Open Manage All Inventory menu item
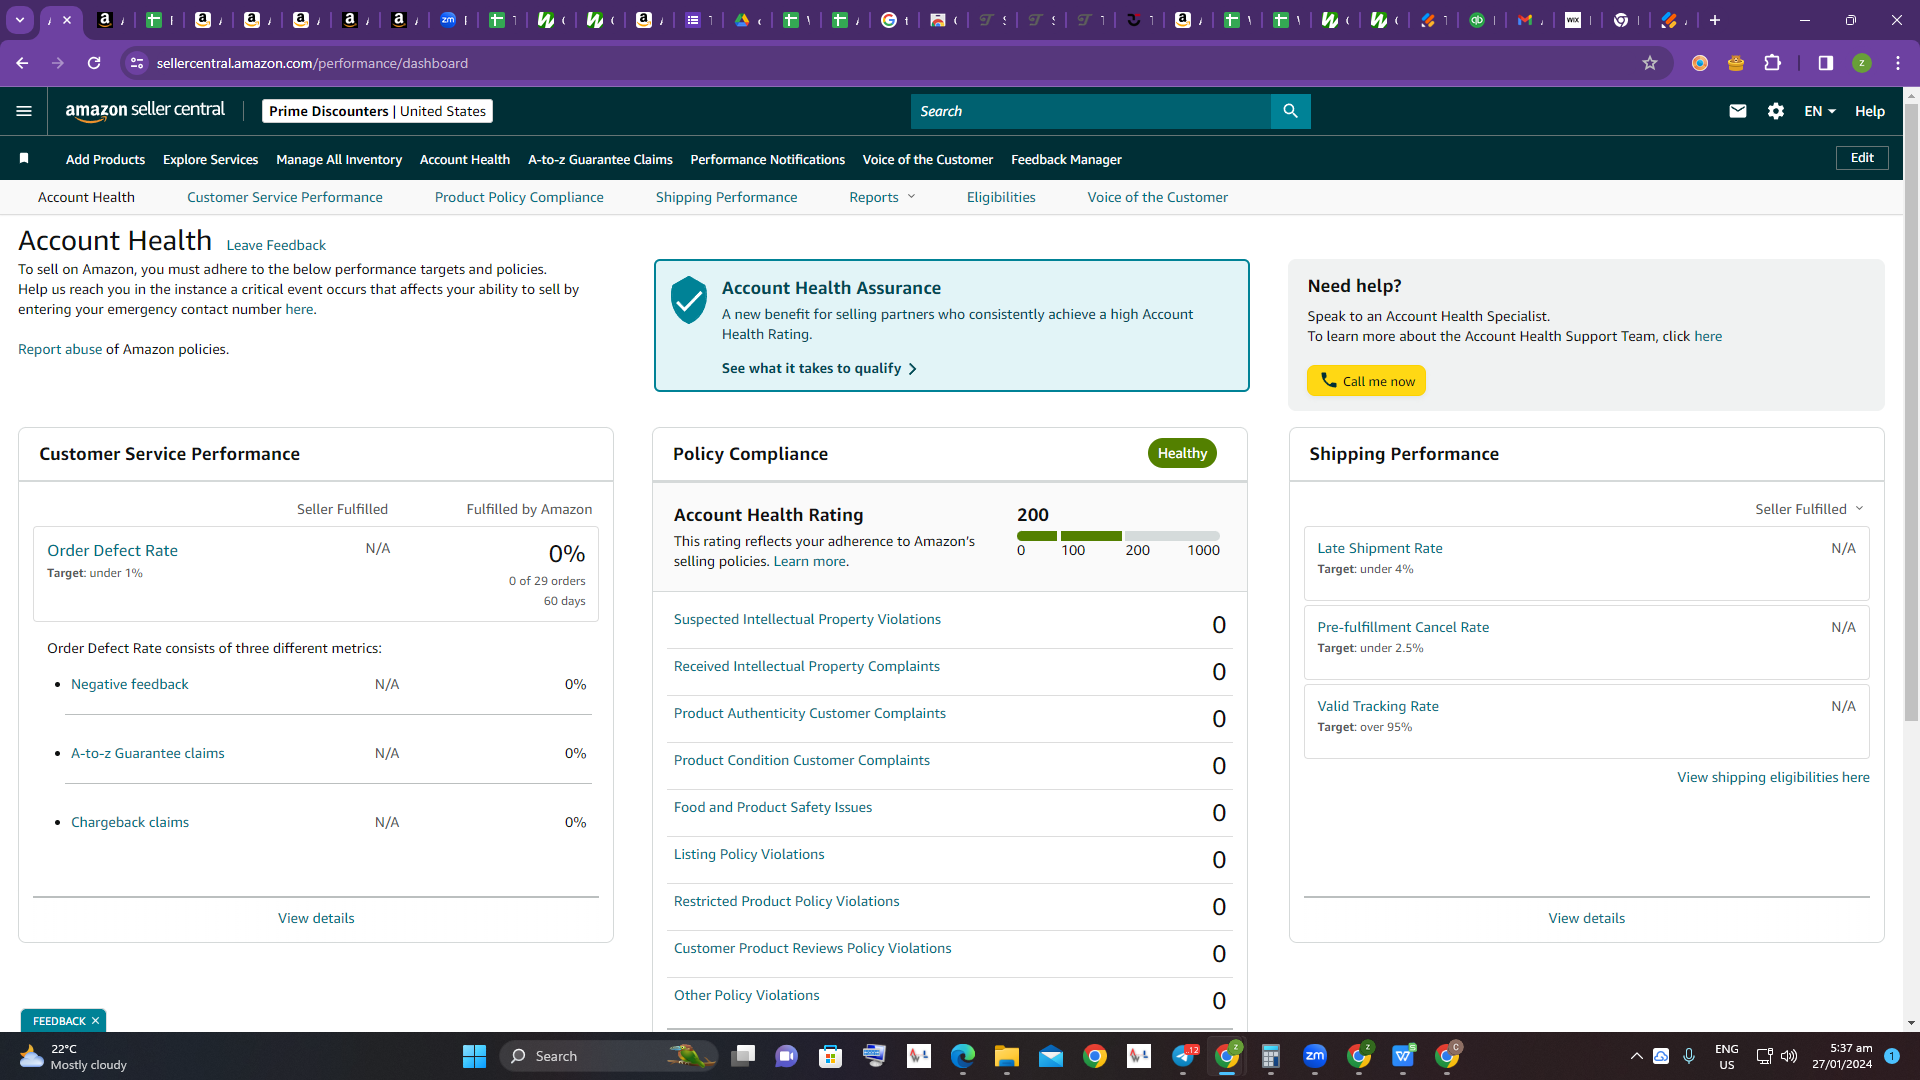This screenshot has width=1920, height=1080. [x=339, y=159]
